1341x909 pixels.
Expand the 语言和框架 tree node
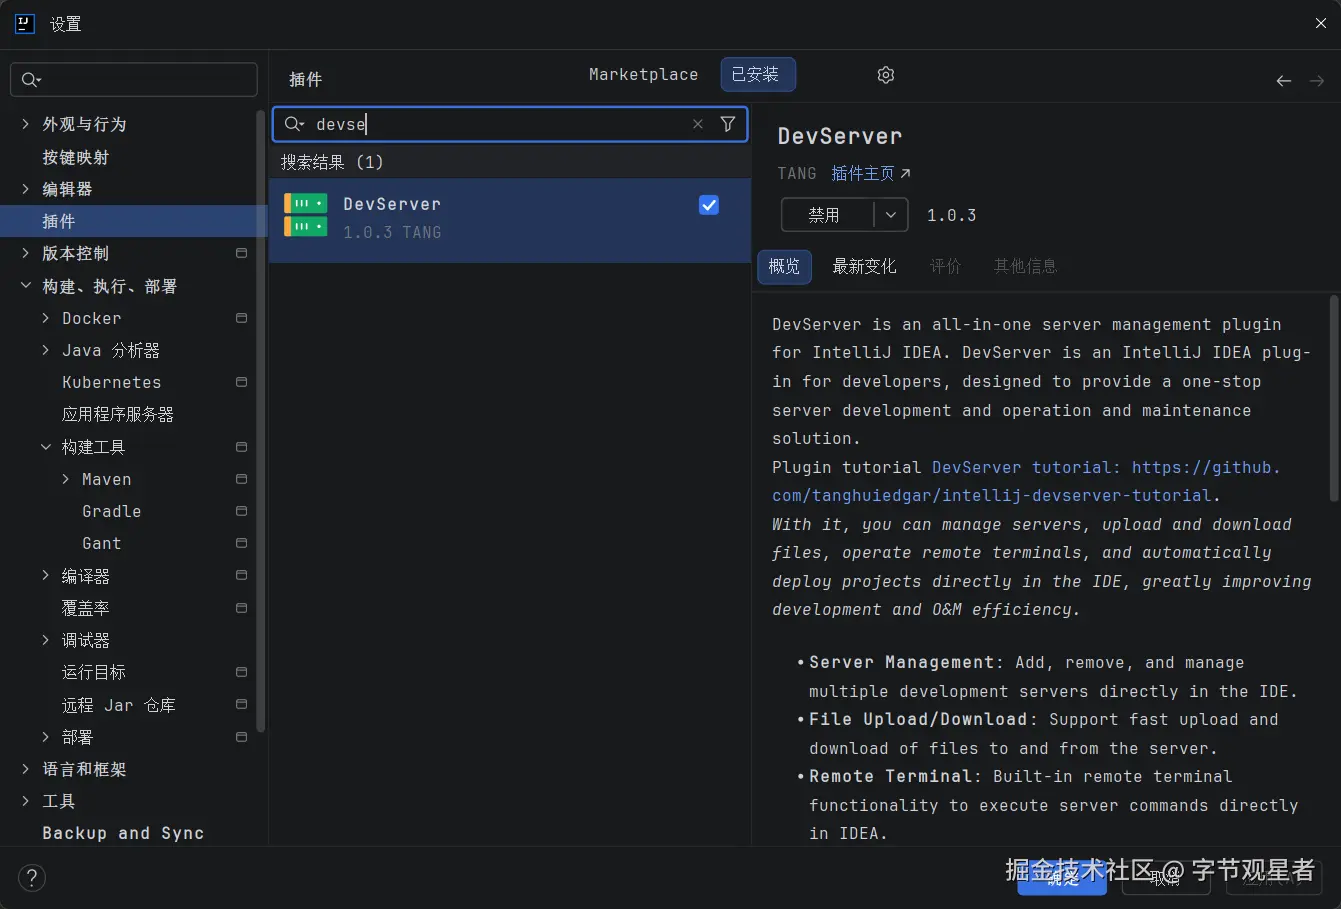point(26,769)
